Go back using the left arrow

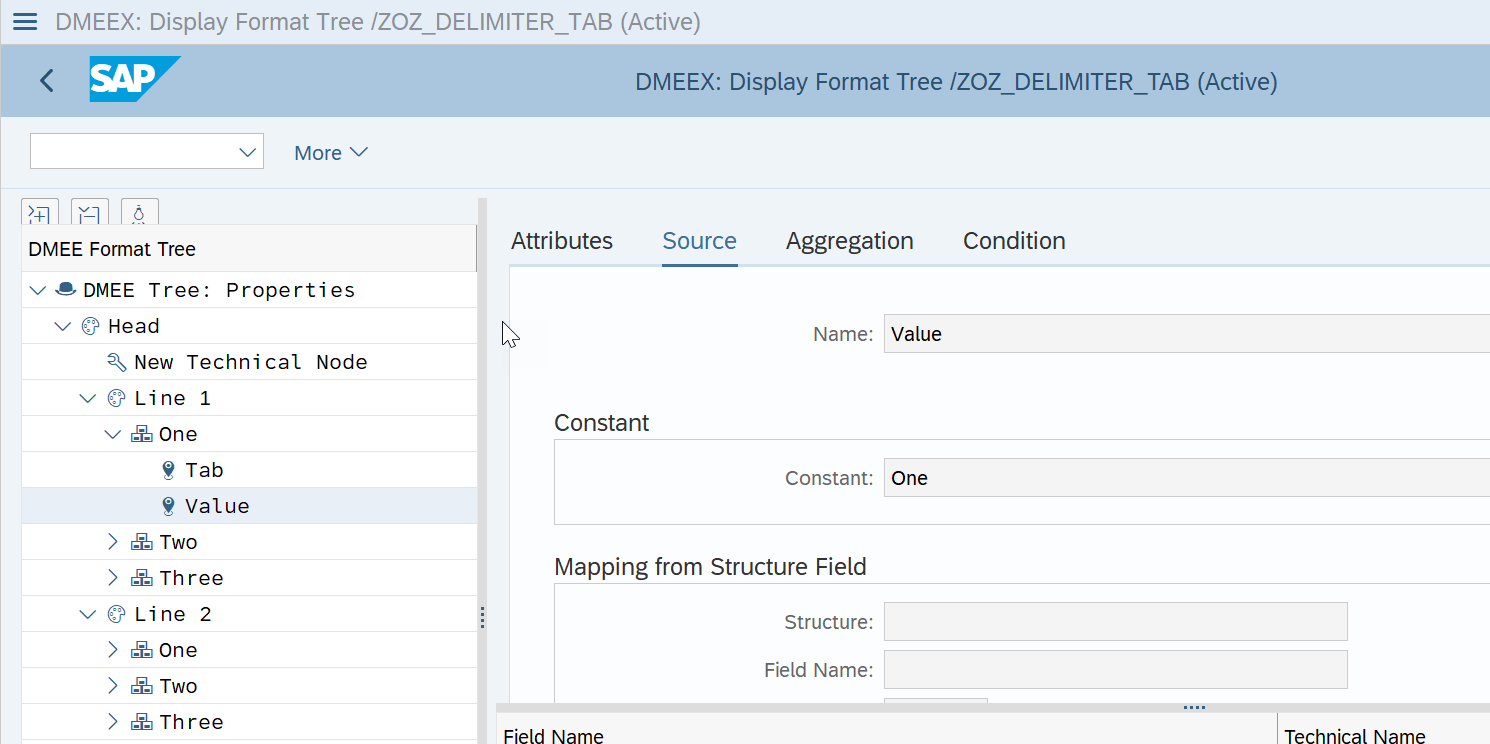(47, 81)
